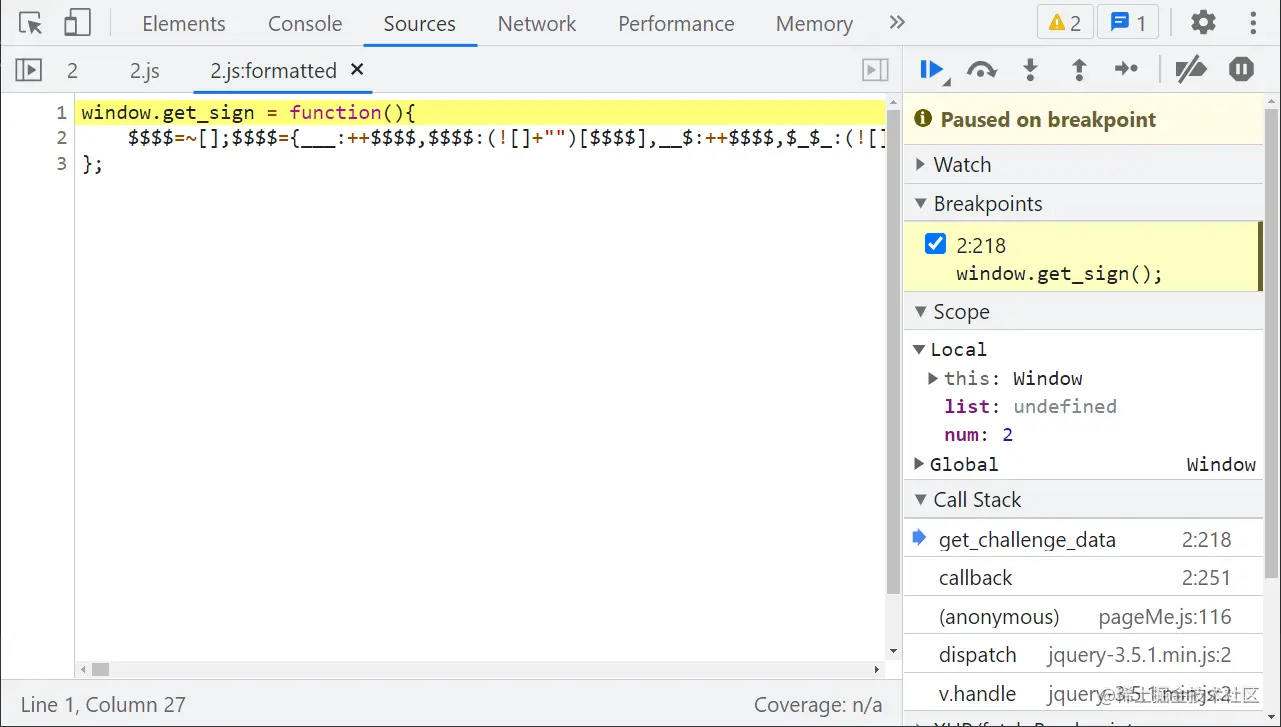1281x727 pixels.
Task: Click the code on line 2
Action: [x=506, y=138]
